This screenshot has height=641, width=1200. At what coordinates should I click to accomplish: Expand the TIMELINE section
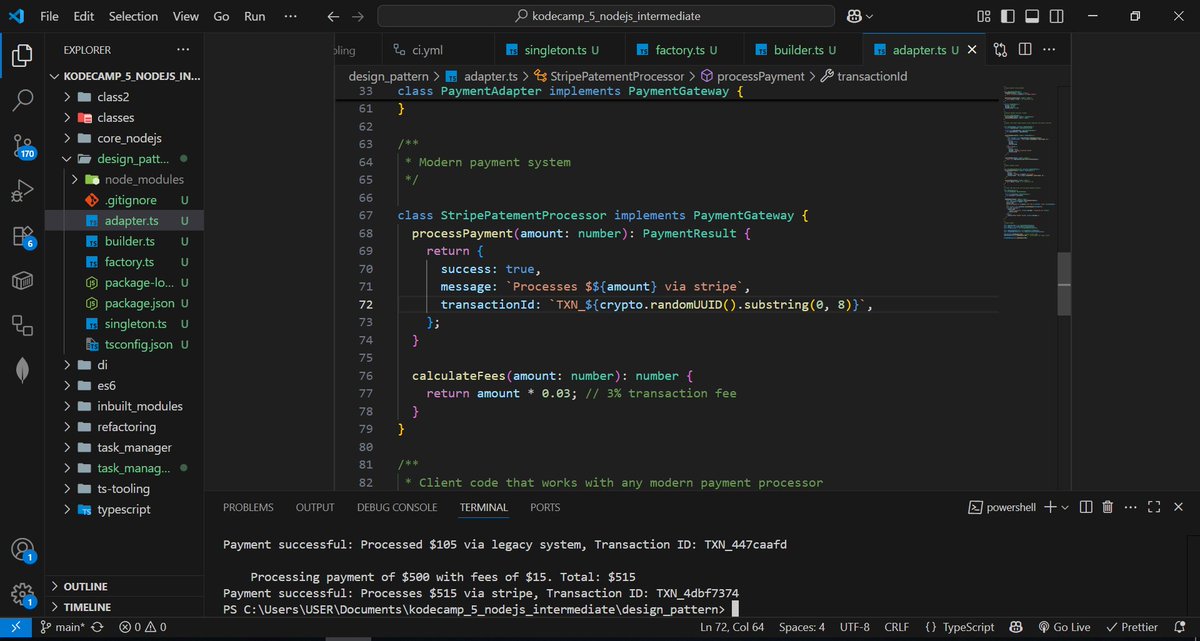[x=124, y=607]
